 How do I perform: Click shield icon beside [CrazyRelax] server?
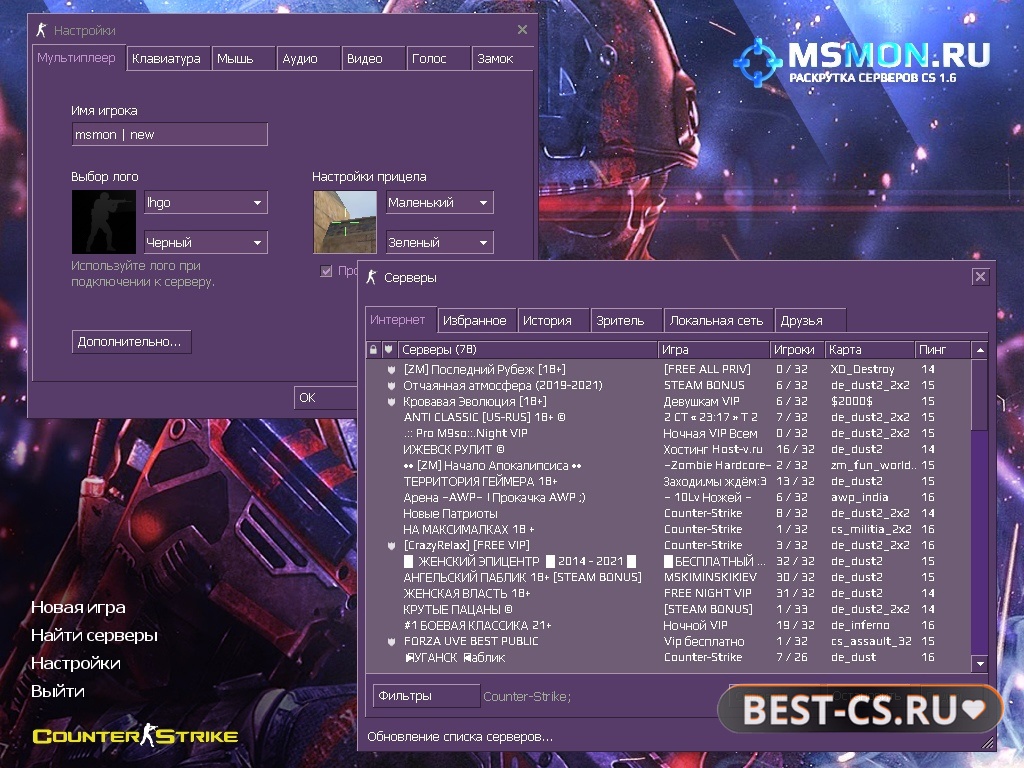(391, 545)
